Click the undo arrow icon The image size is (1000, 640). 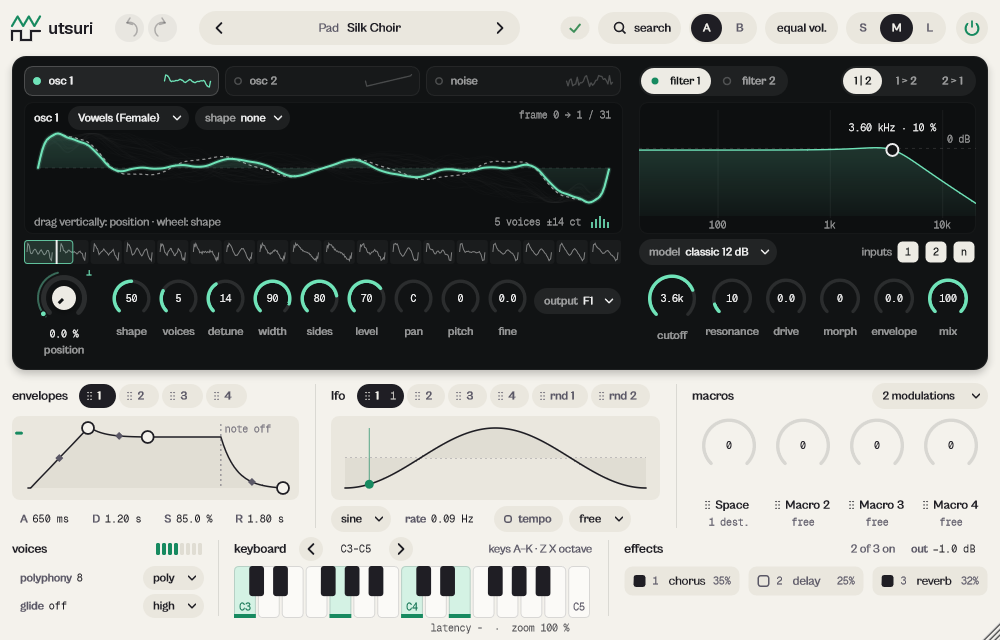tap(130, 28)
